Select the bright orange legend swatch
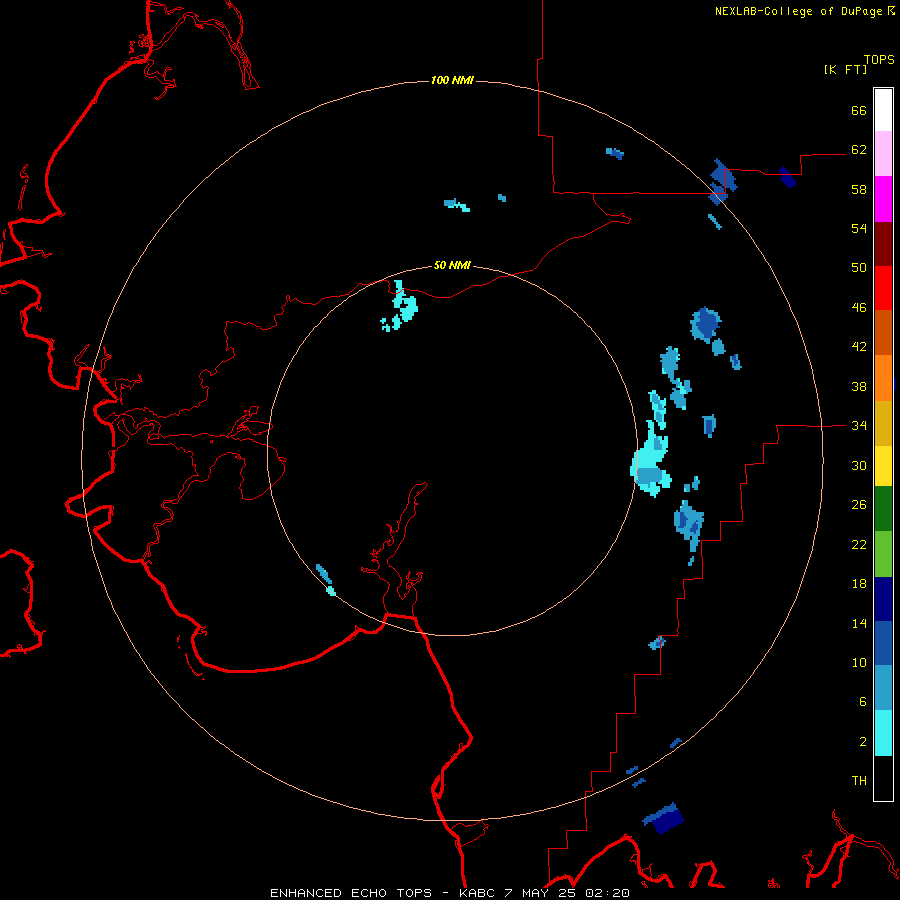This screenshot has height=900, width=900. 883,378
